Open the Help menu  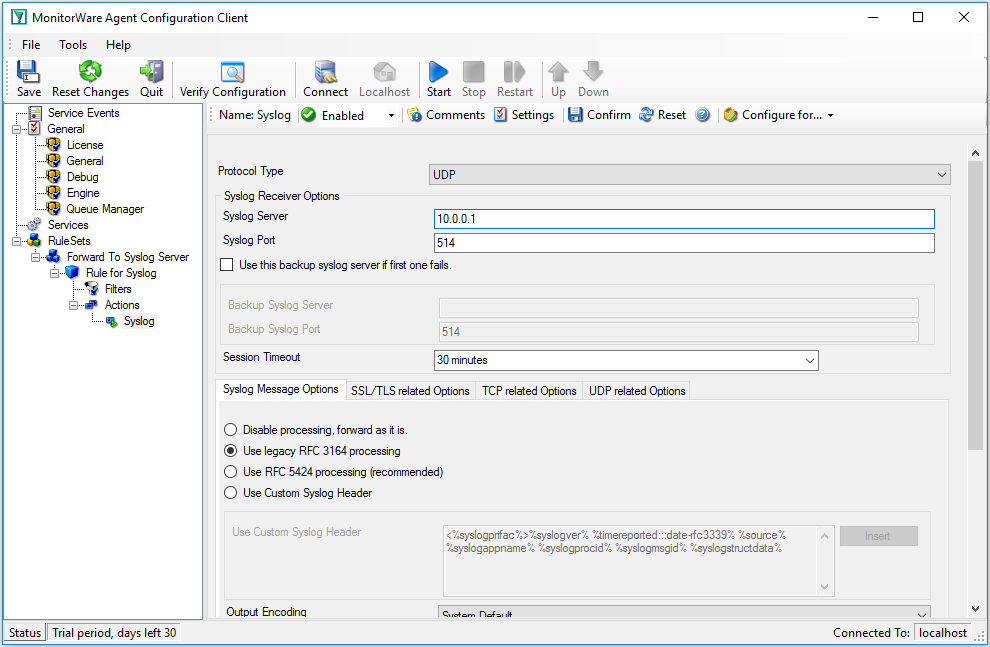[x=118, y=45]
